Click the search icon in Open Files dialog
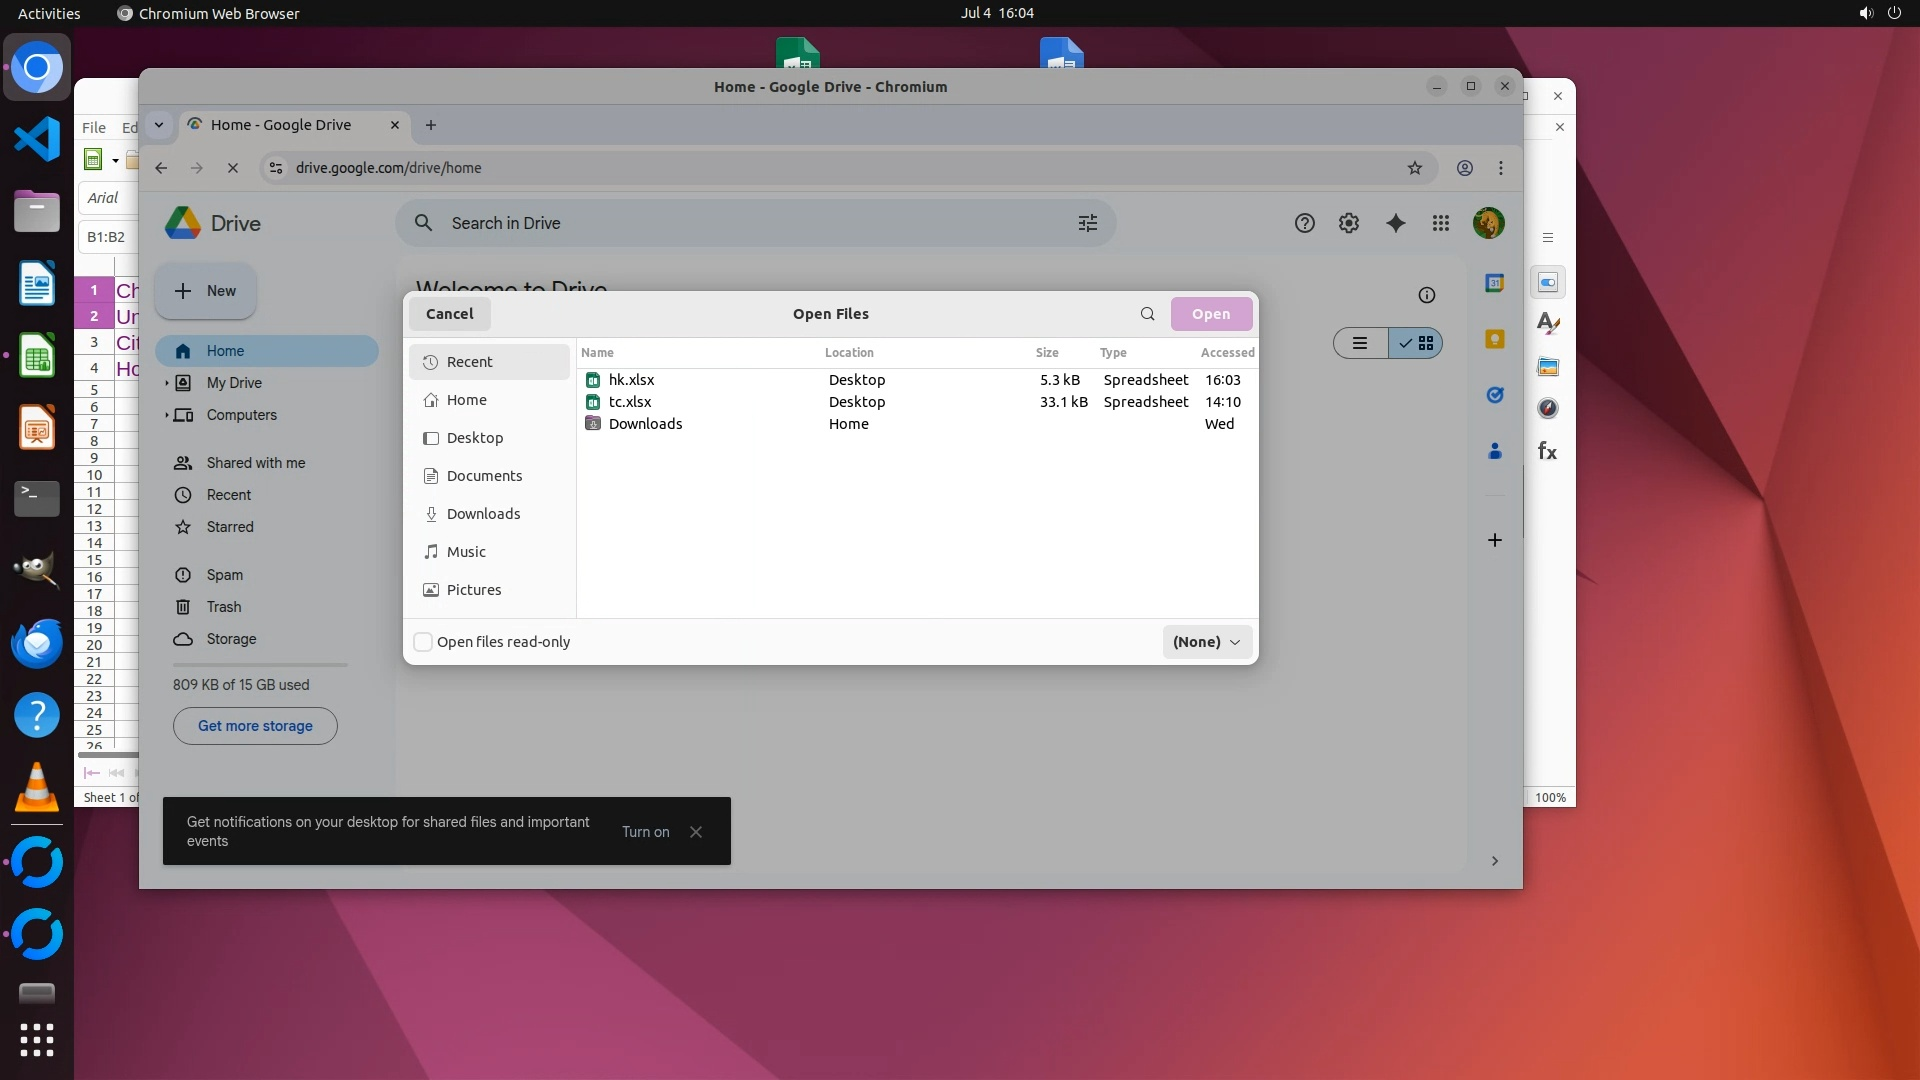This screenshot has height=1080, width=1920. 1147,314
